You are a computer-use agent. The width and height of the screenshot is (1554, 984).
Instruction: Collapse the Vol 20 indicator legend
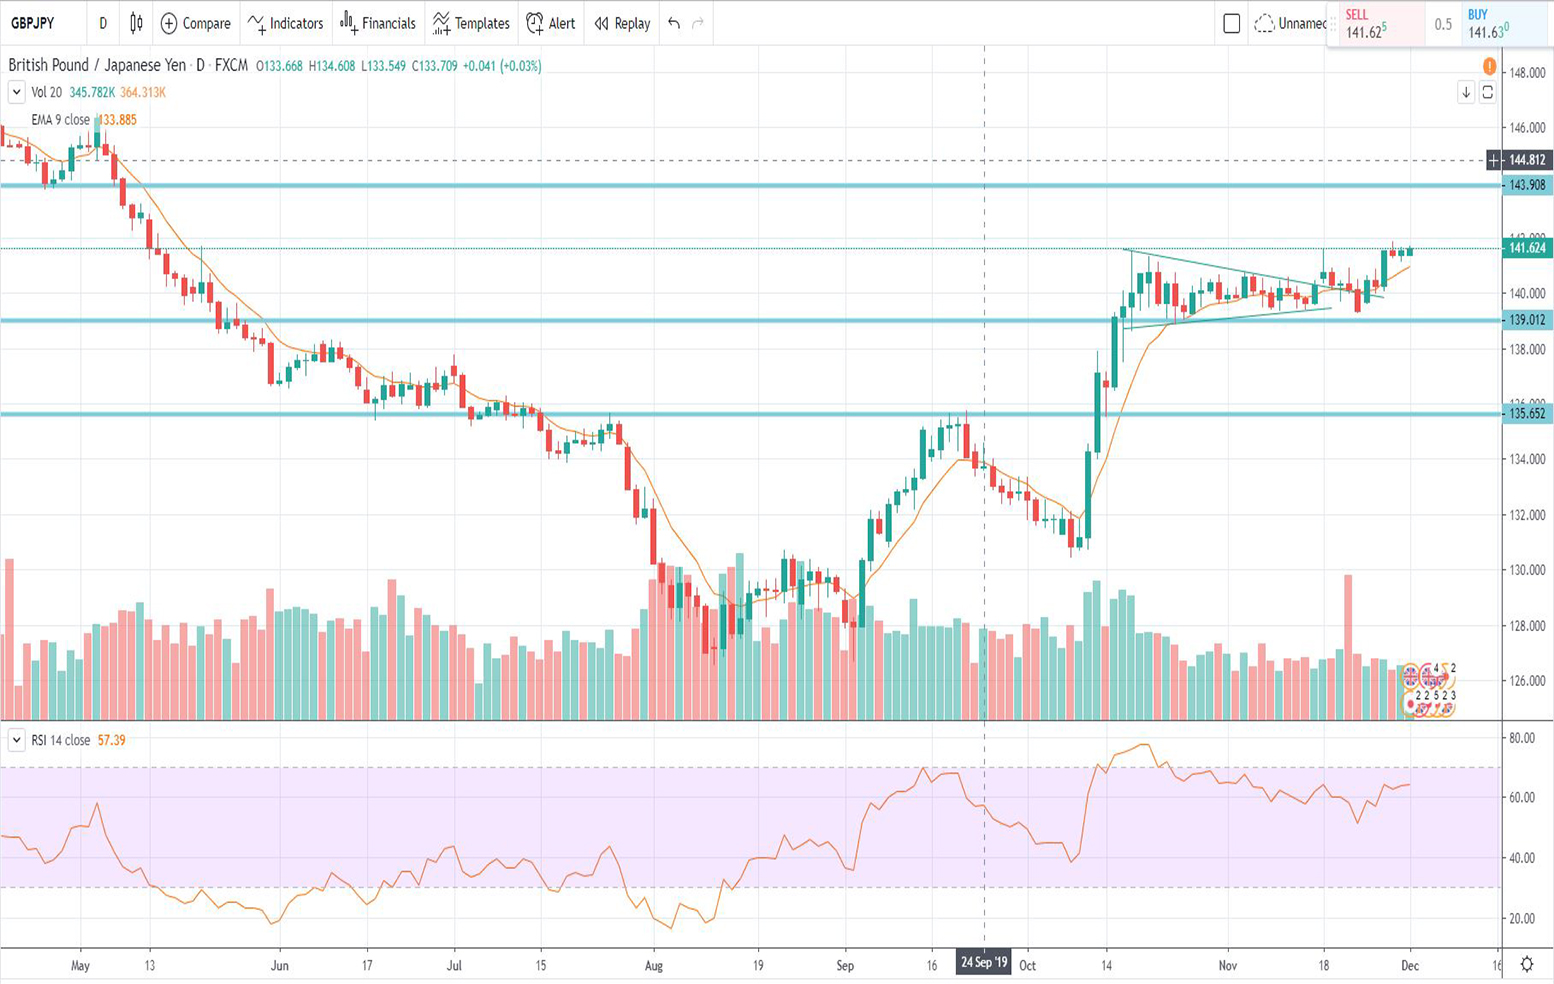click(16, 92)
